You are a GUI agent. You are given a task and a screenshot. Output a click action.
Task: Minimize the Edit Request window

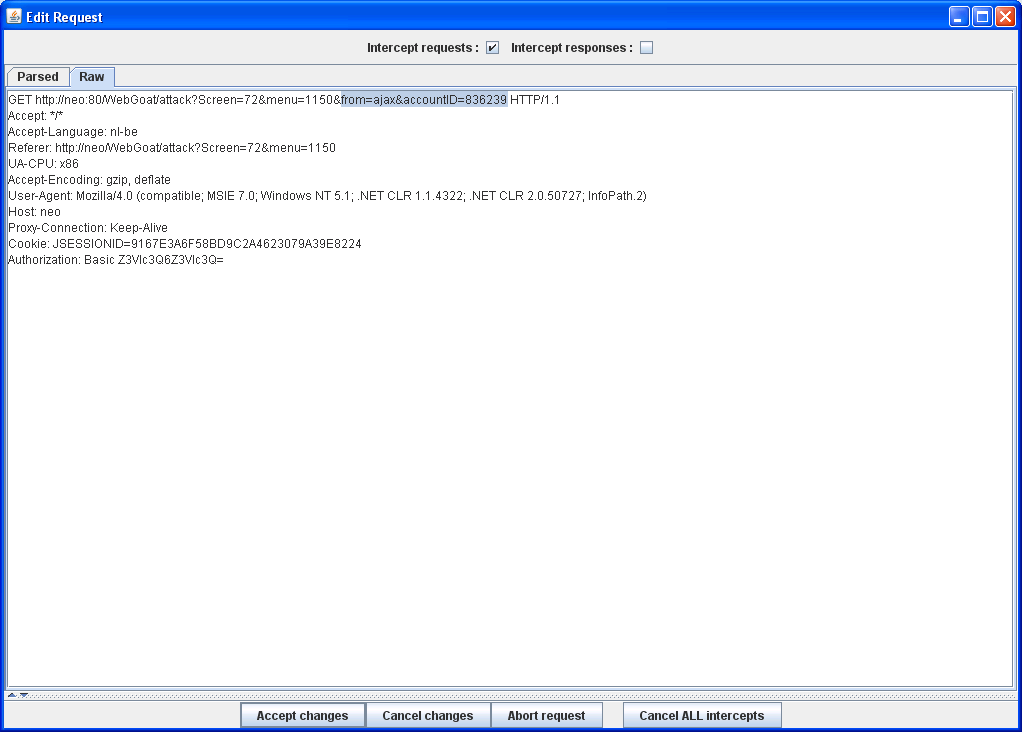959,16
